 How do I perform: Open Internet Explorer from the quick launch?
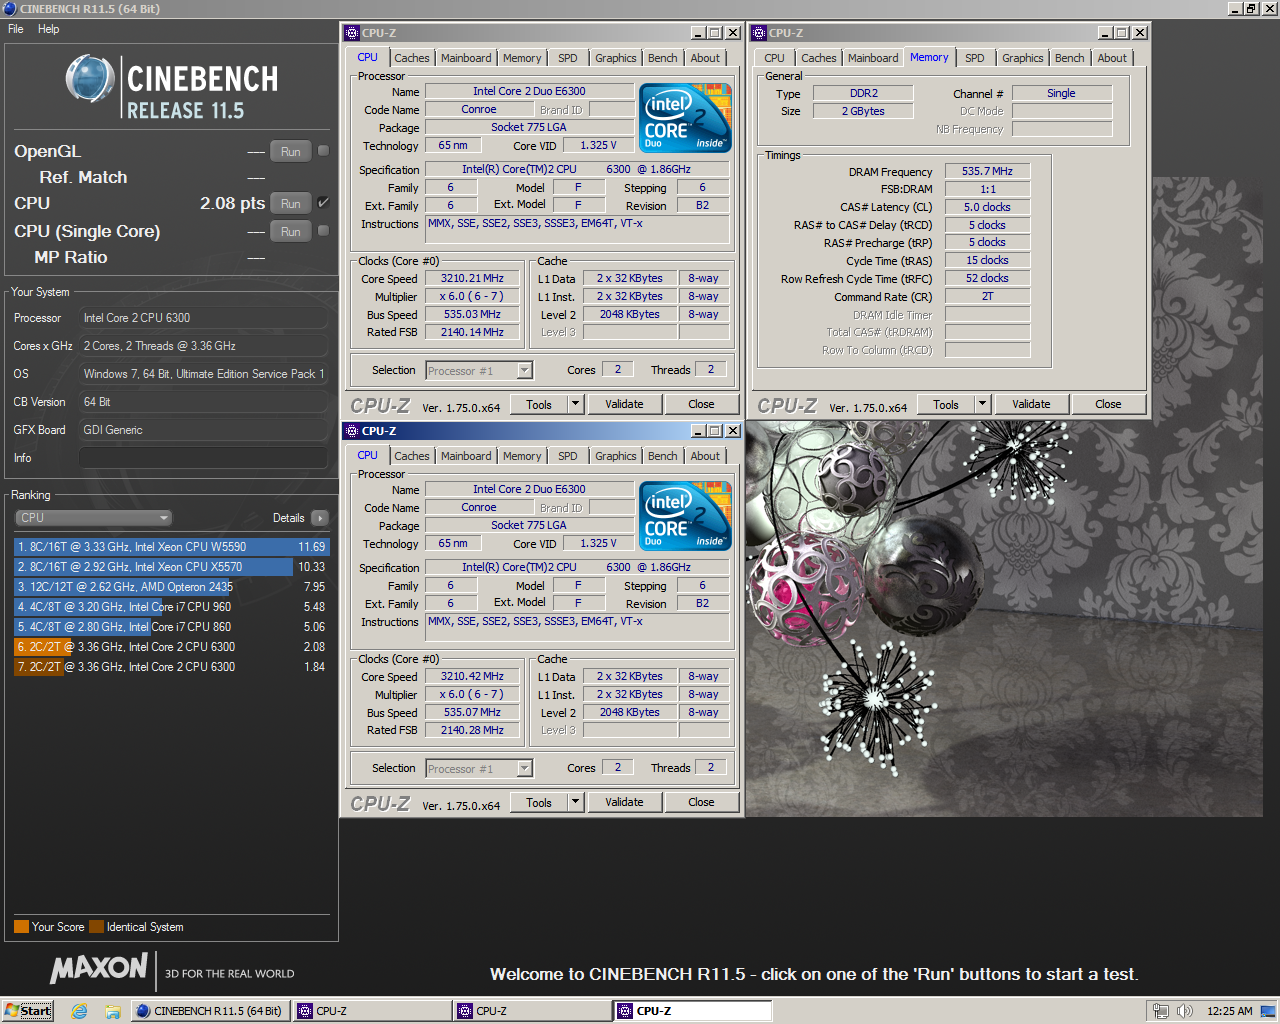[80, 1011]
